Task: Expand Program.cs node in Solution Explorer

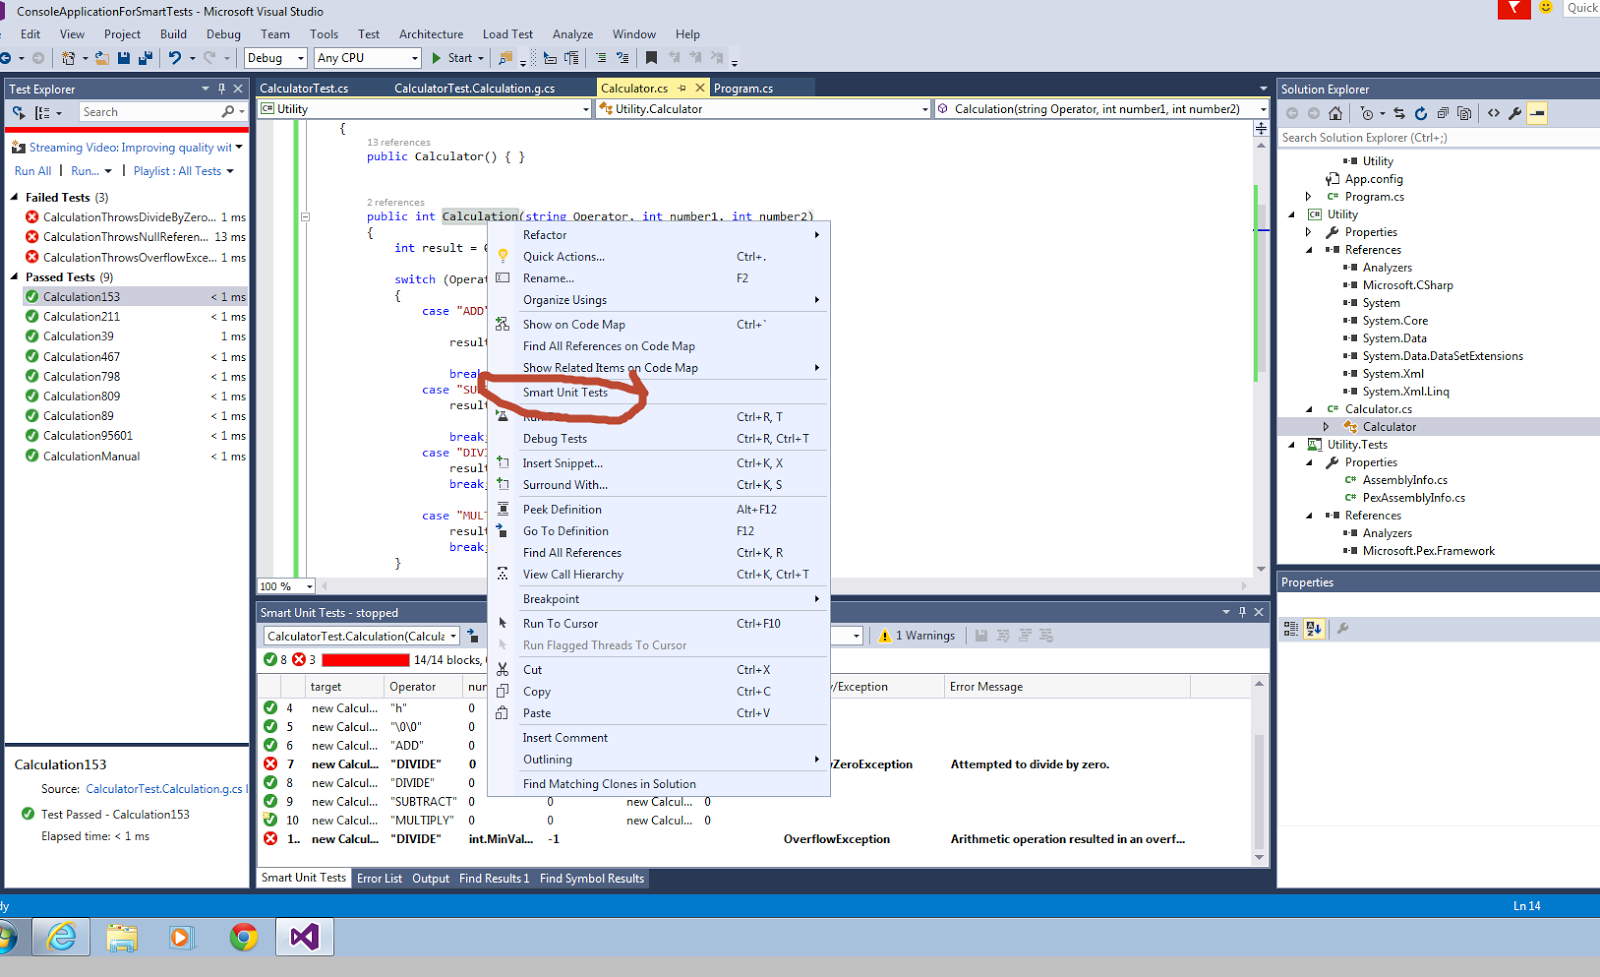Action: (1308, 197)
